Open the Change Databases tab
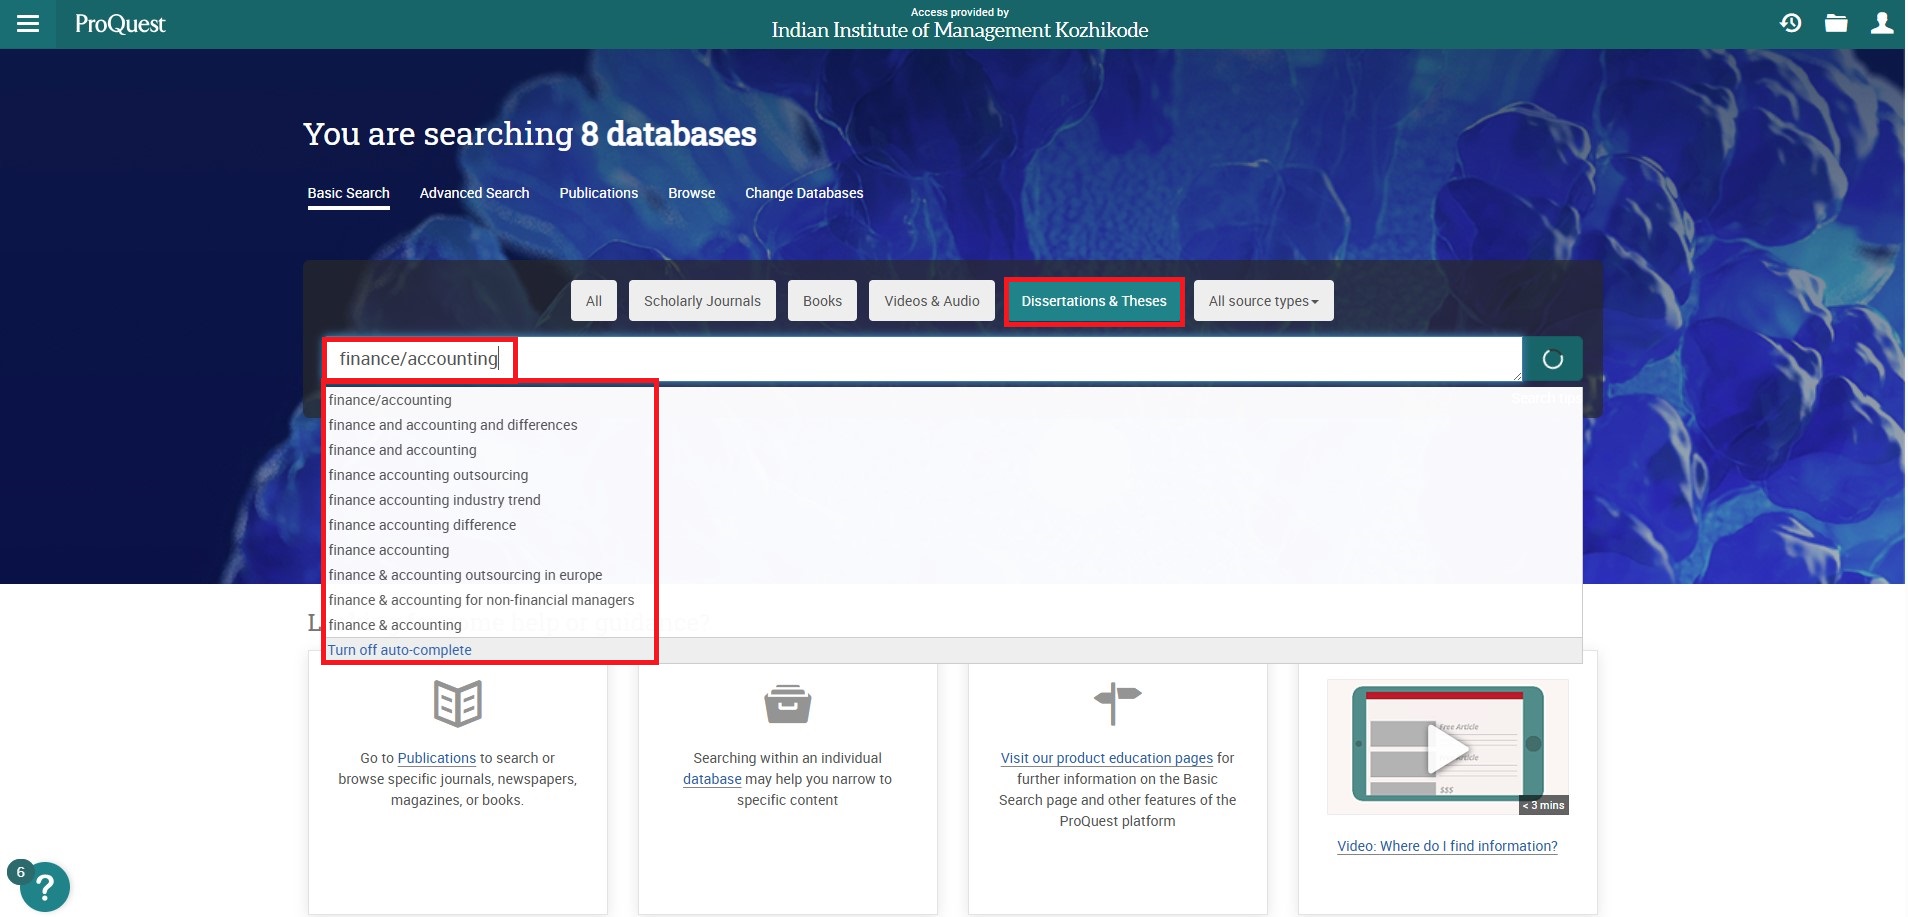Image resolution: width=1908 pixels, height=917 pixels. pos(803,193)
